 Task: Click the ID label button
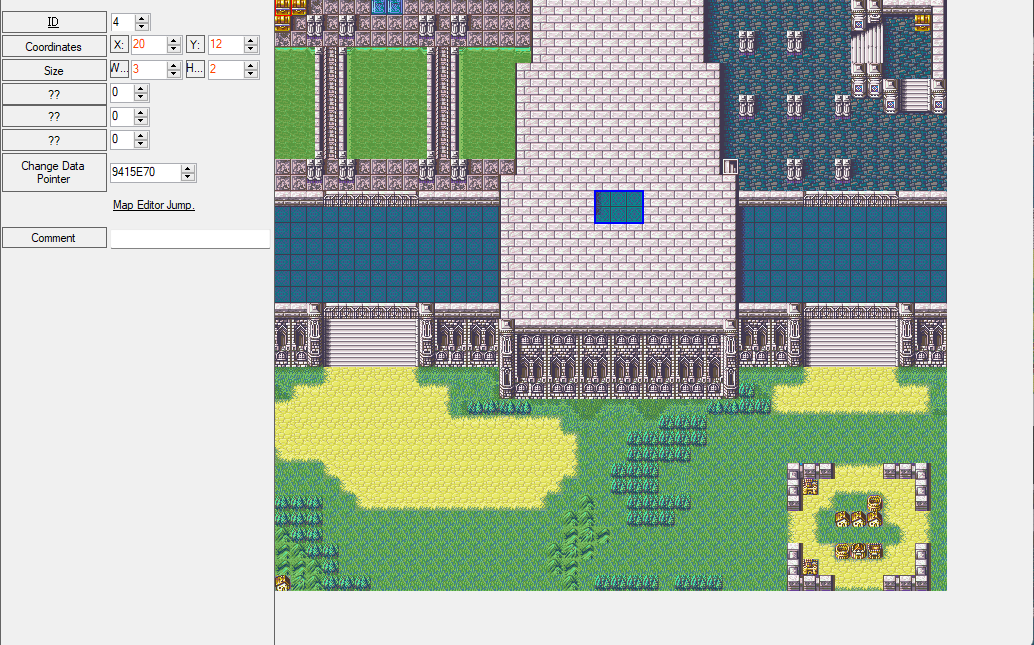click(x=54, y=22)
